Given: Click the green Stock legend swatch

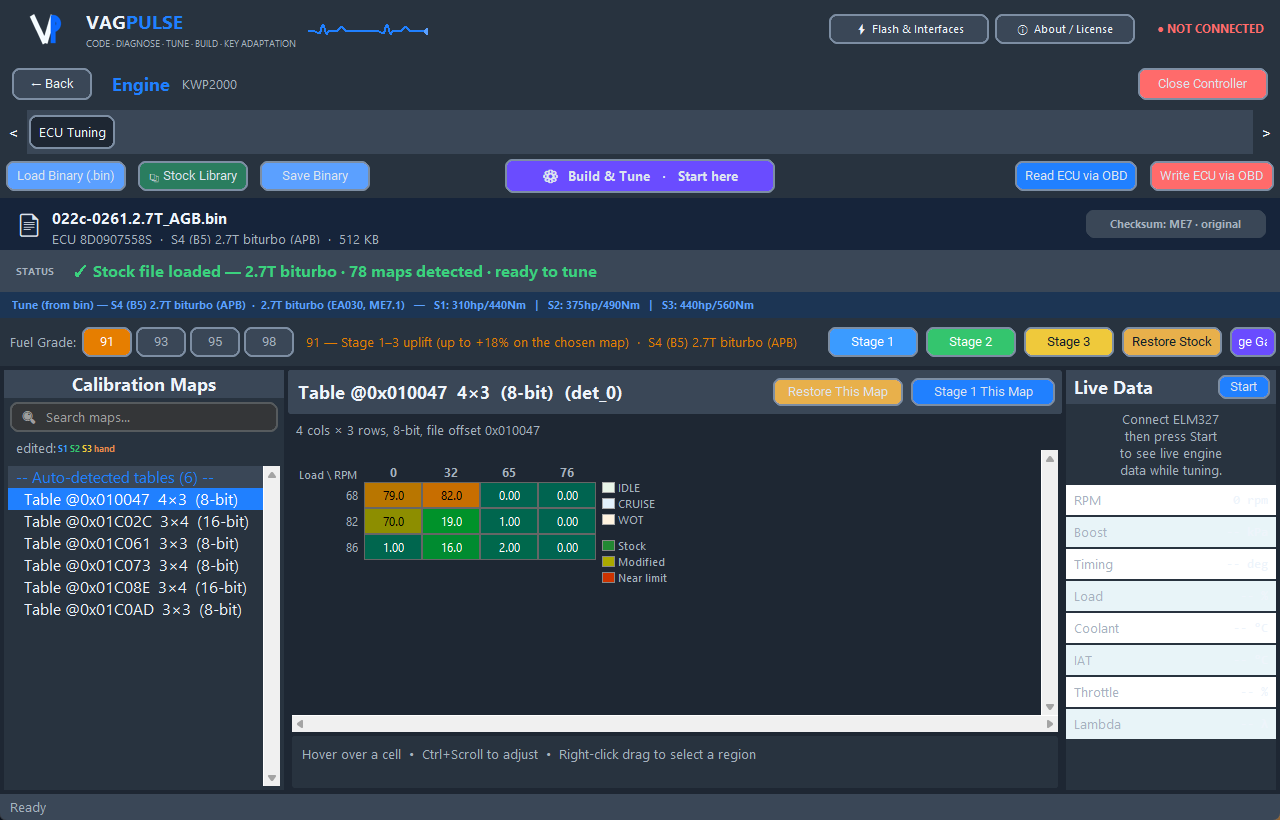Looking at the screenshot, I should (608, 546).
